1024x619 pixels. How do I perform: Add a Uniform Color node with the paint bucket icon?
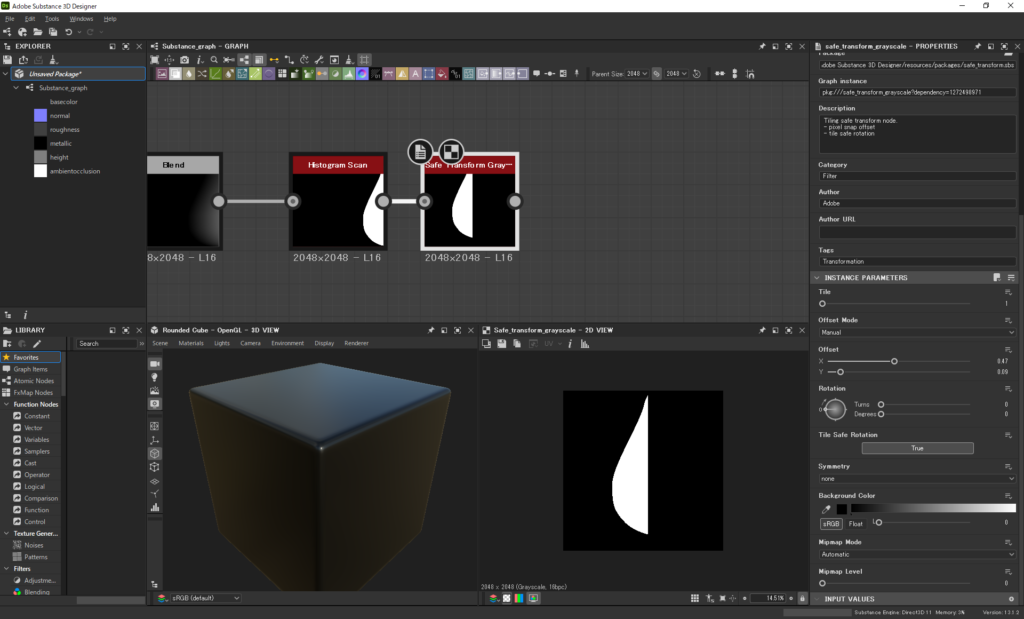tap(442, 74)
